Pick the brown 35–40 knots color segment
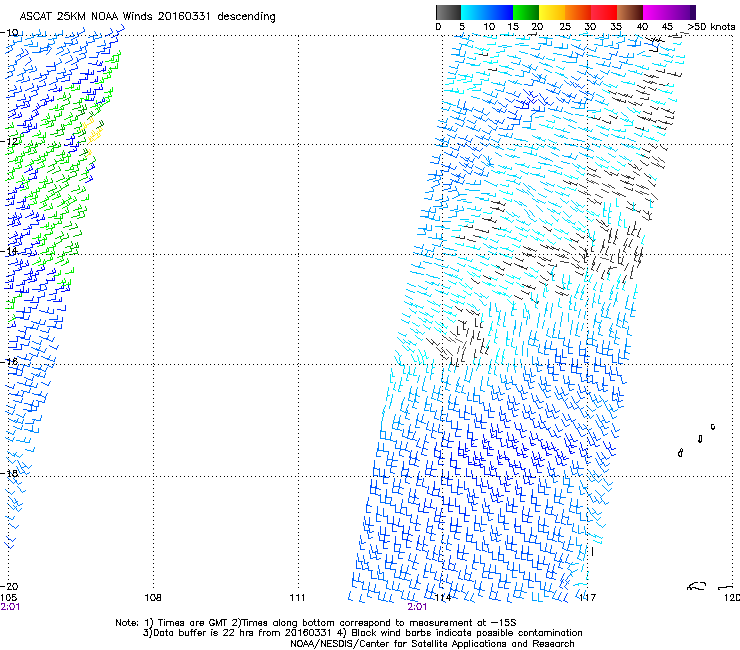The height and width of the screenshot is (650, 740). point(630,12)
